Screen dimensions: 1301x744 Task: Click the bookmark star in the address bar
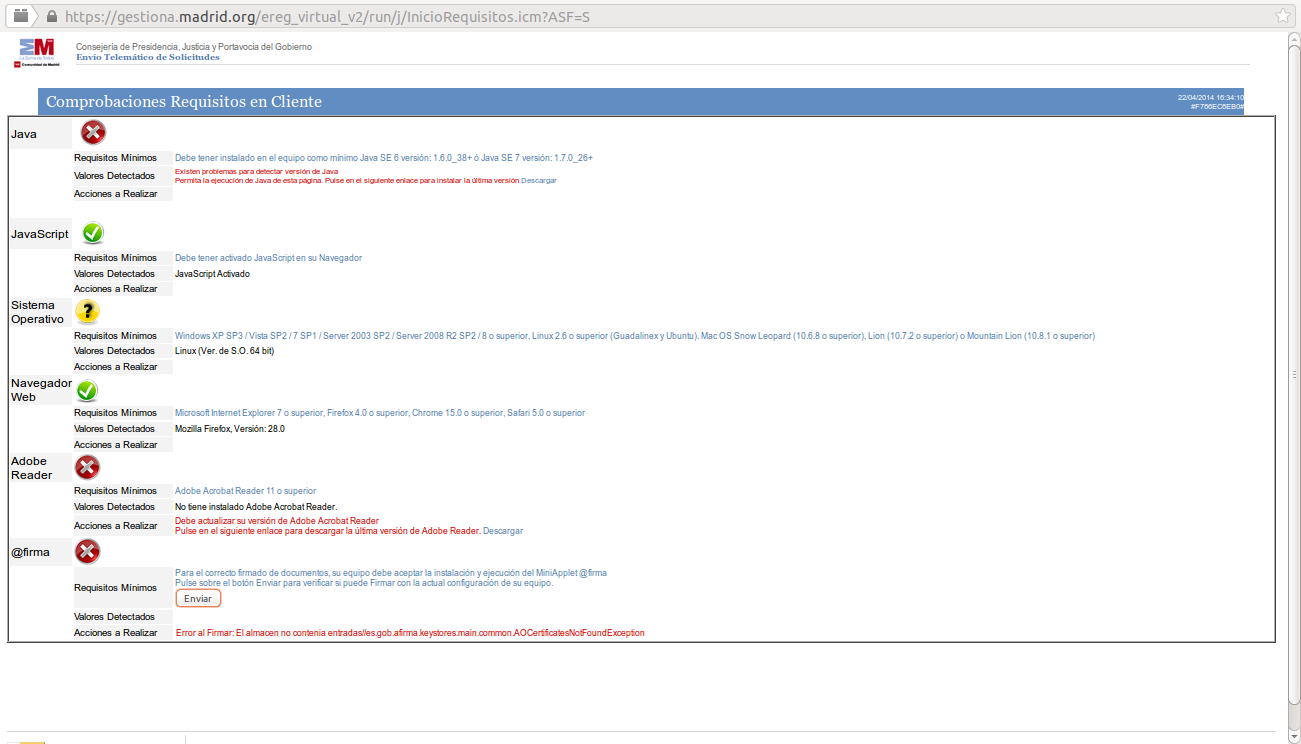[x=1283, y=16]
